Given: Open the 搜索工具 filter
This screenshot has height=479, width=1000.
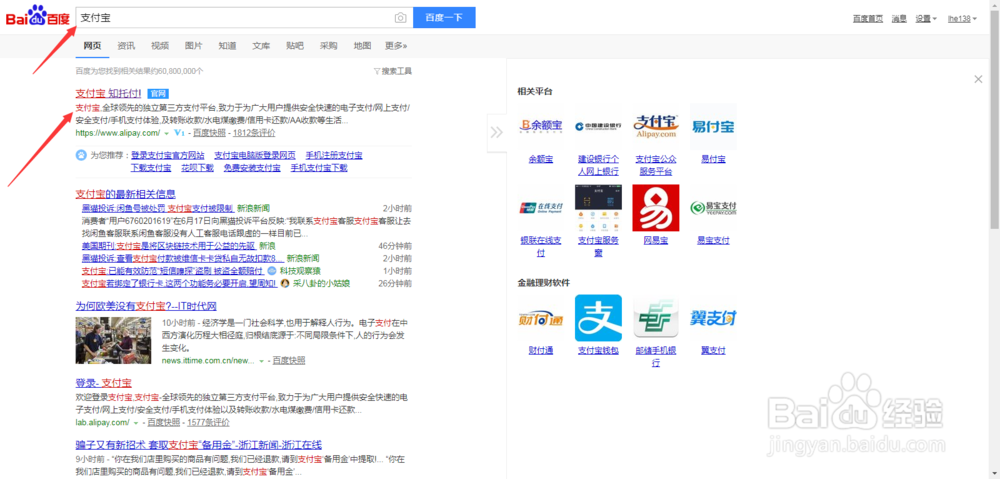Looking at the screenshot, I should click(x=393, y=71).
